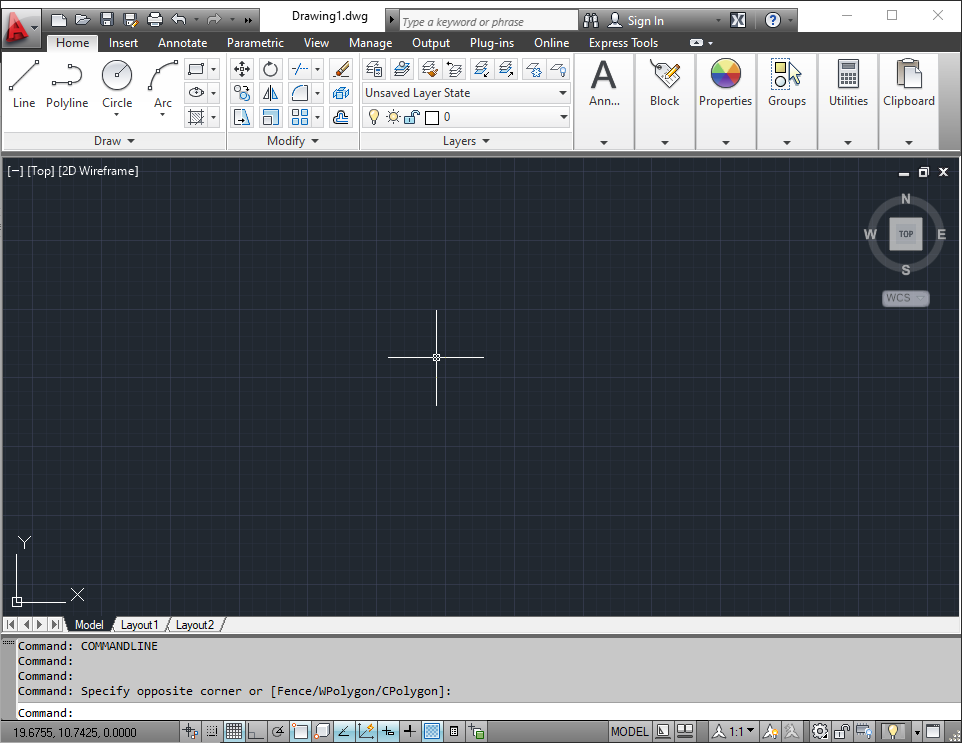Expand the Draw panel
The height and width of the screenshot is (743, 962).
114,141
